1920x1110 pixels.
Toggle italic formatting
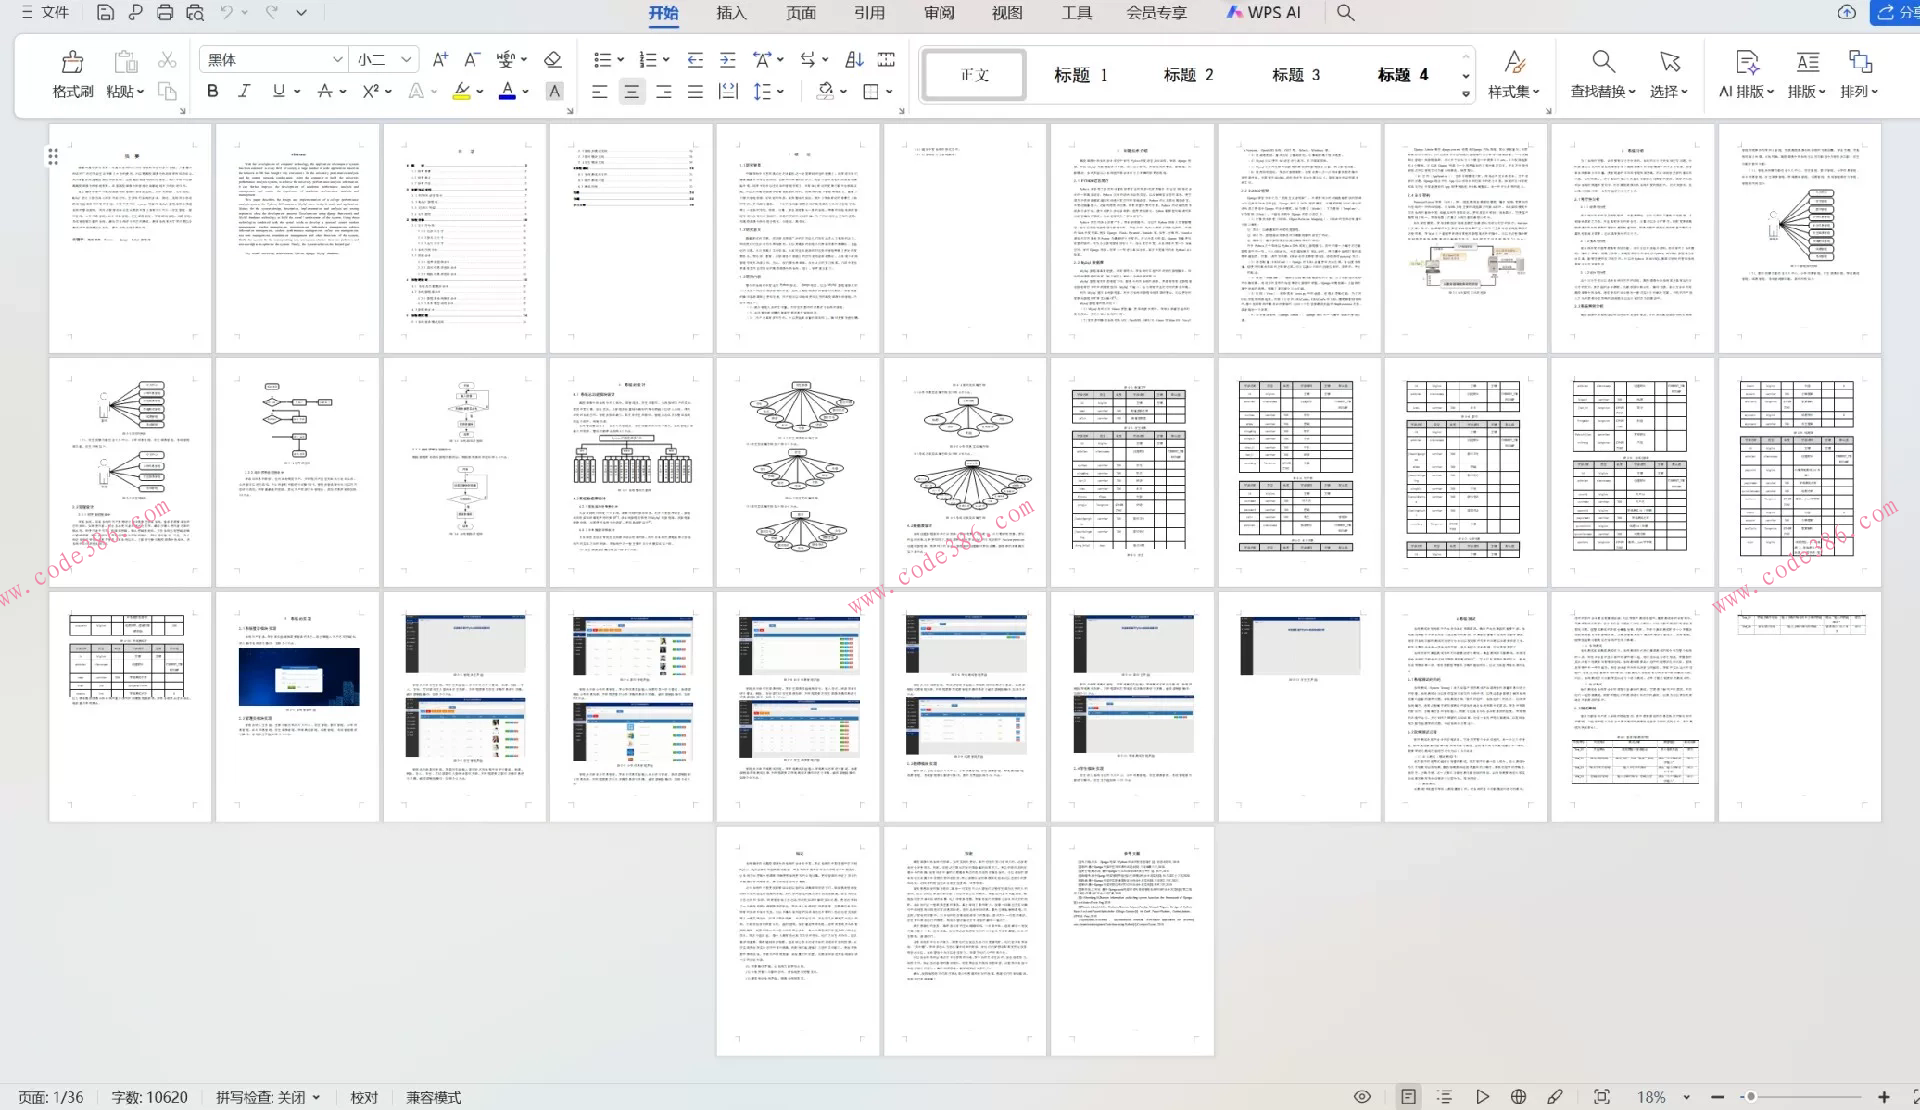(244, 91)
